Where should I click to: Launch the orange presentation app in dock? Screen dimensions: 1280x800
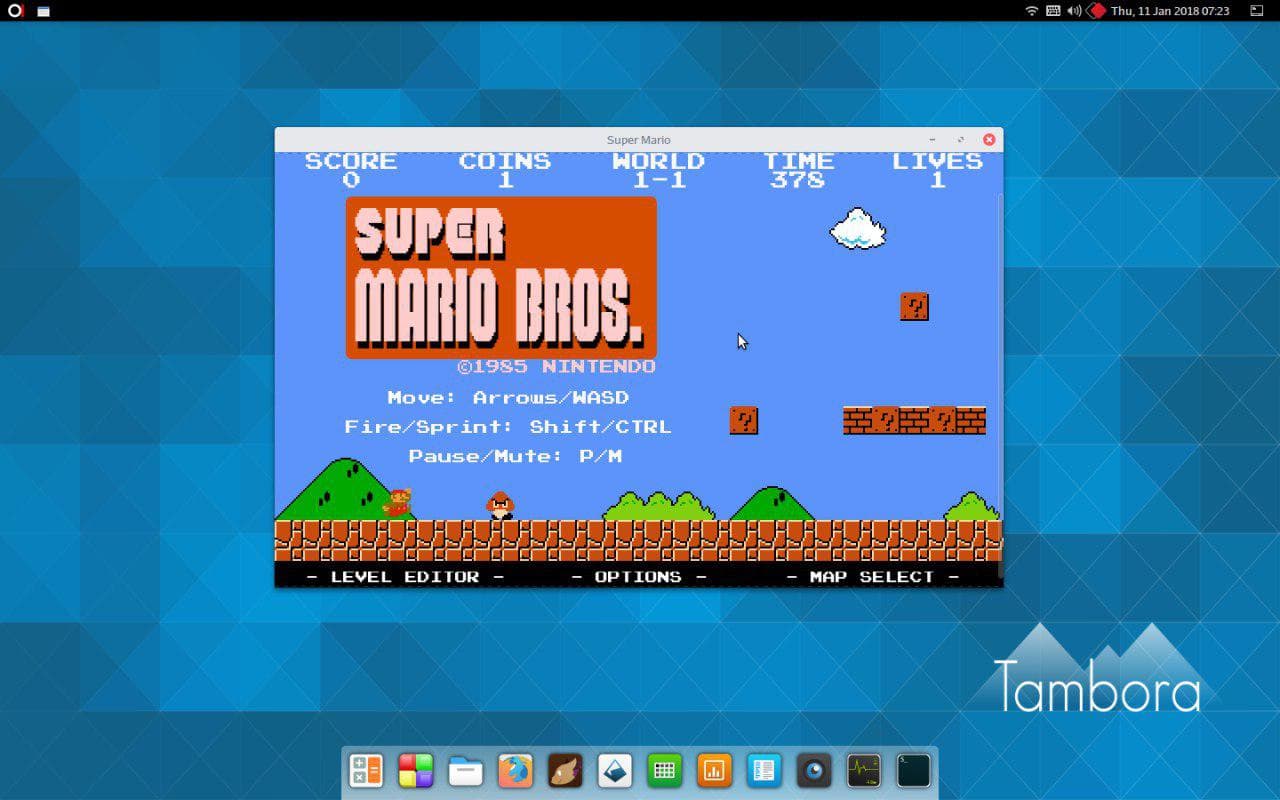(714, 771)
